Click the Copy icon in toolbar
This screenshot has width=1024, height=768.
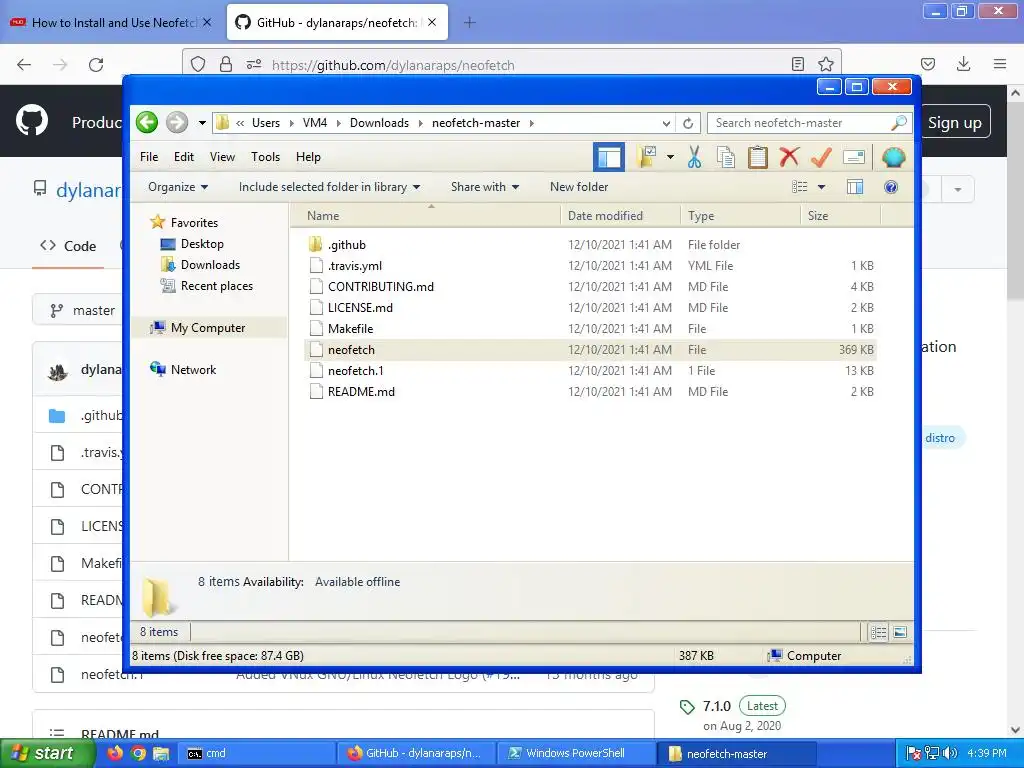(726, 157)
